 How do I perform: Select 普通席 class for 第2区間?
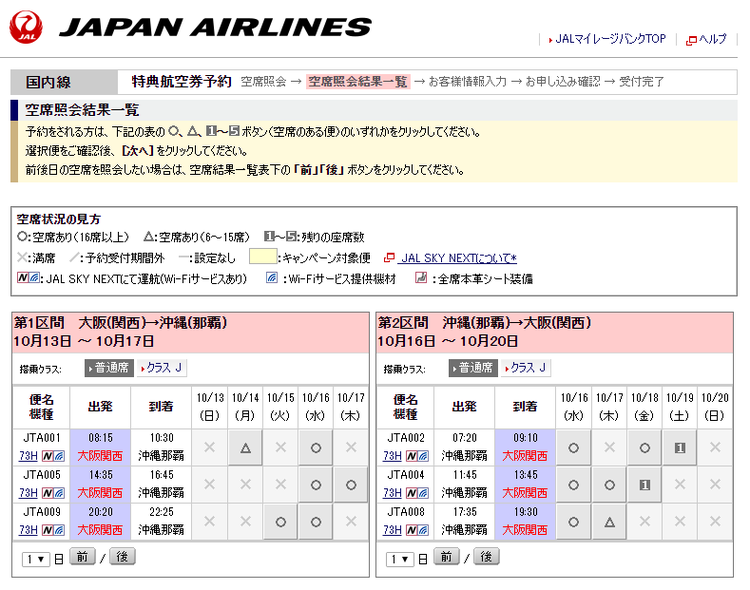click(473, 368)
